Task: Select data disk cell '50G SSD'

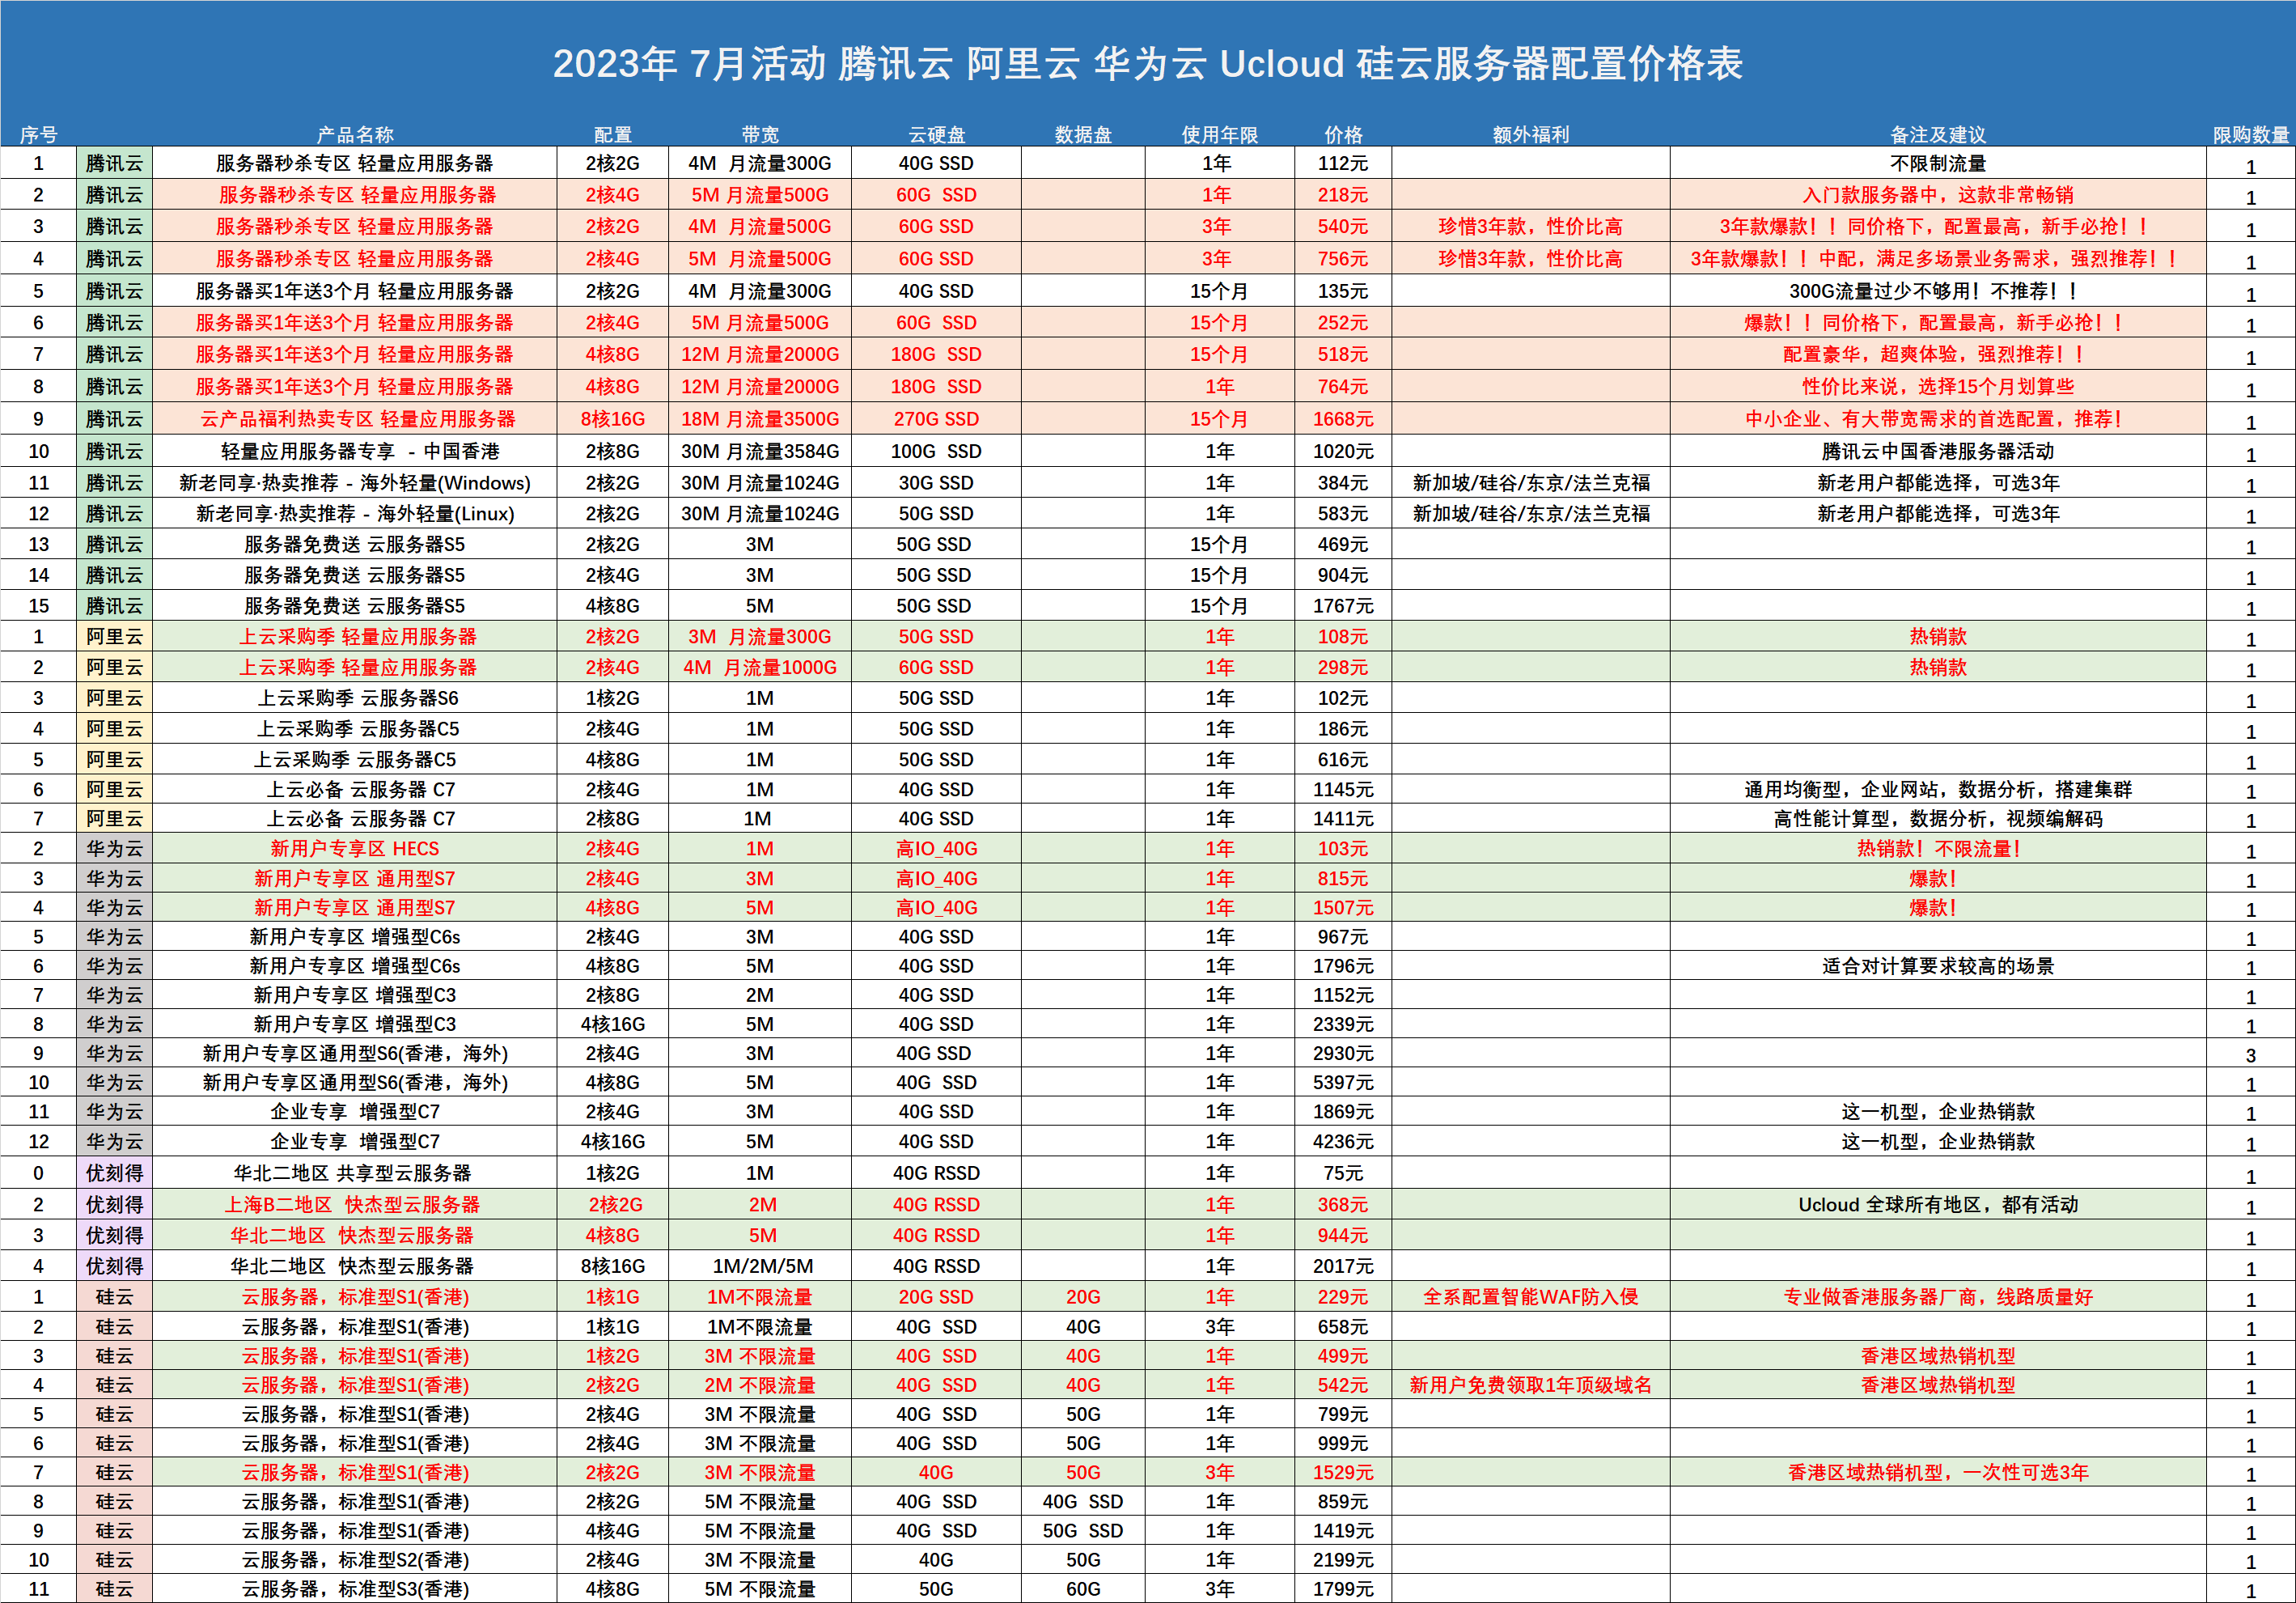Action: click(1083, 1531)
